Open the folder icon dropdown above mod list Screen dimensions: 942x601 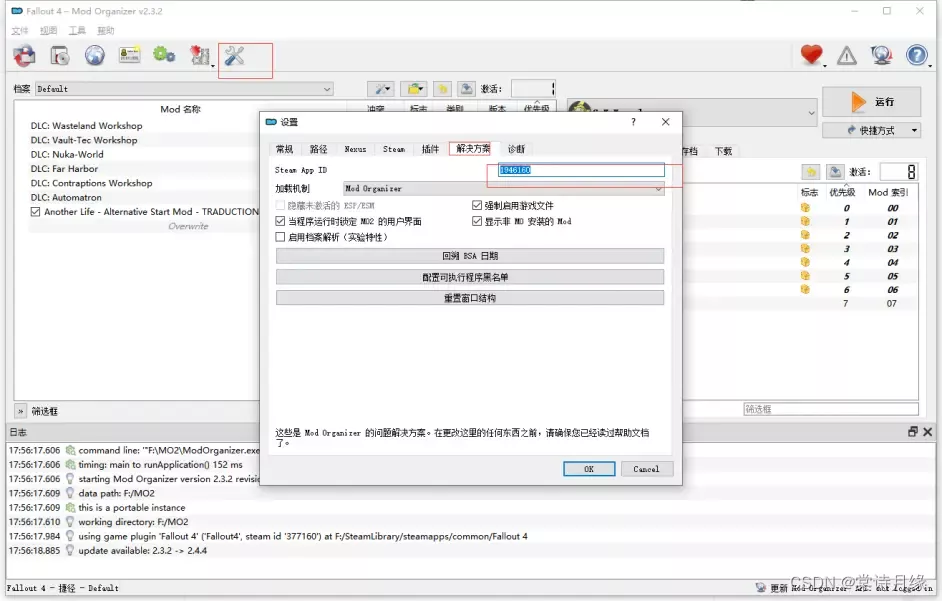tap(414, 89)
